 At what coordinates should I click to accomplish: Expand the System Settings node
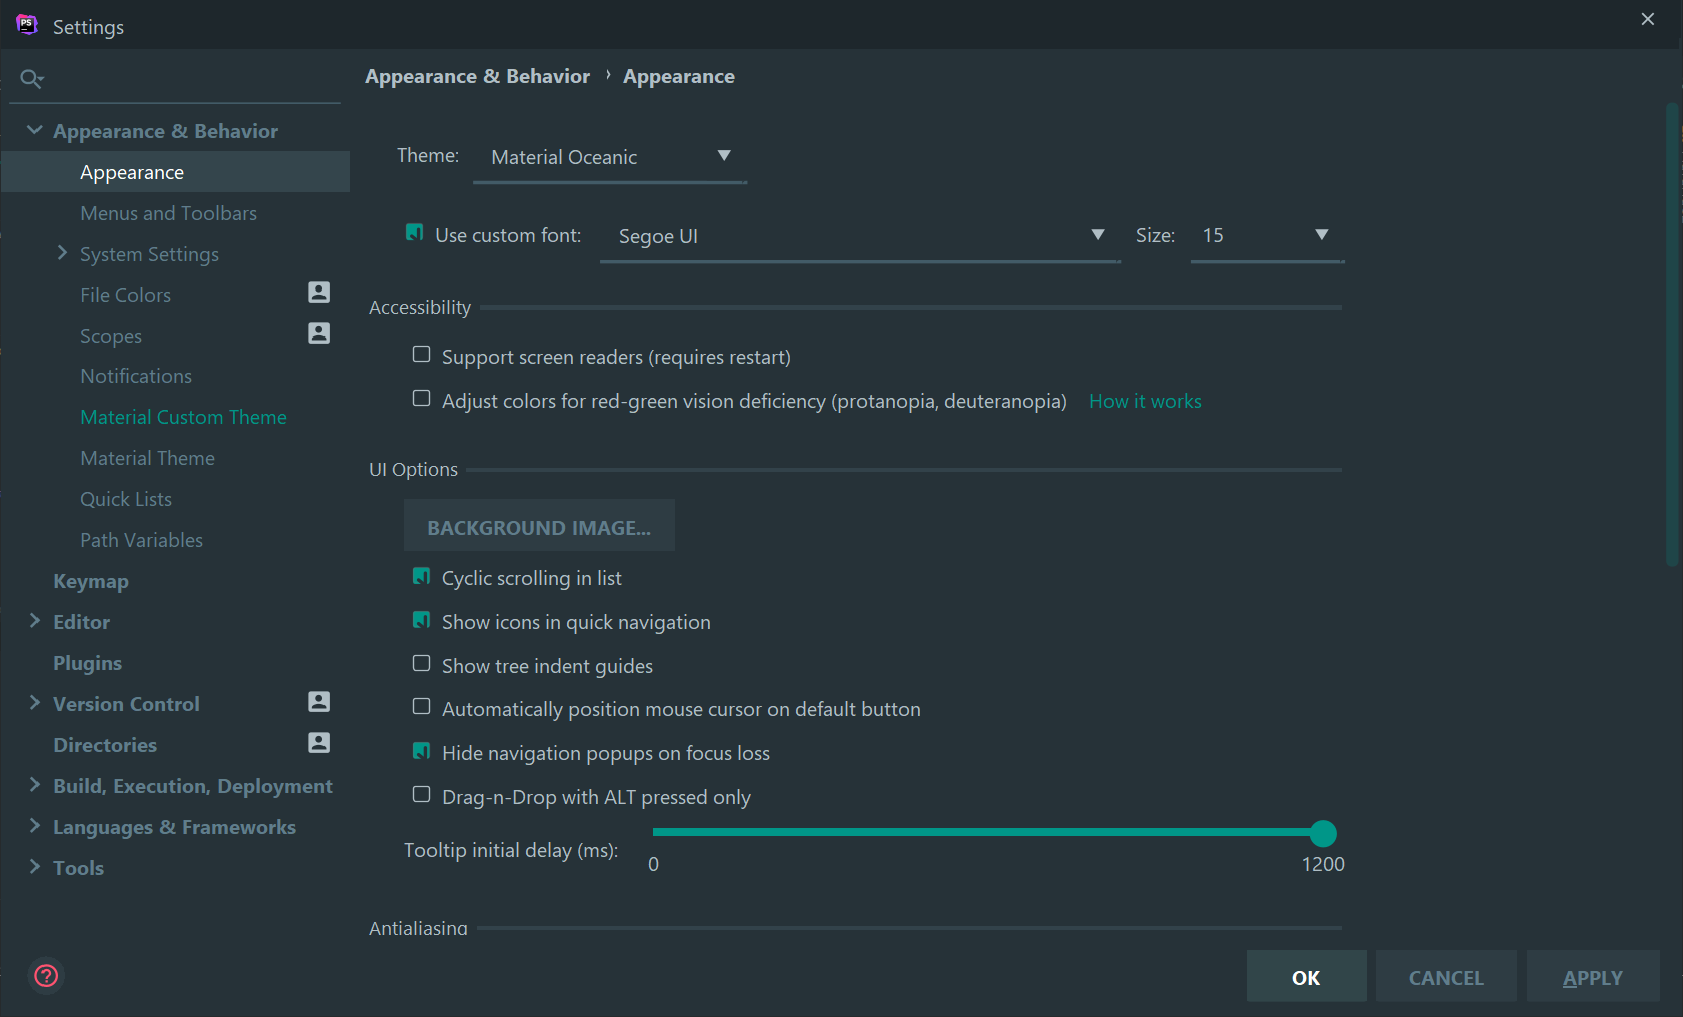62,253
